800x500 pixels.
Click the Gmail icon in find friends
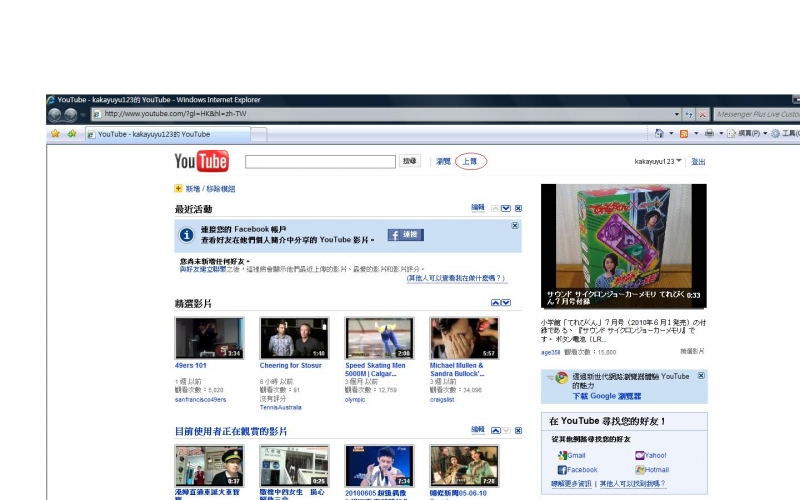click(x=563, y=456)
